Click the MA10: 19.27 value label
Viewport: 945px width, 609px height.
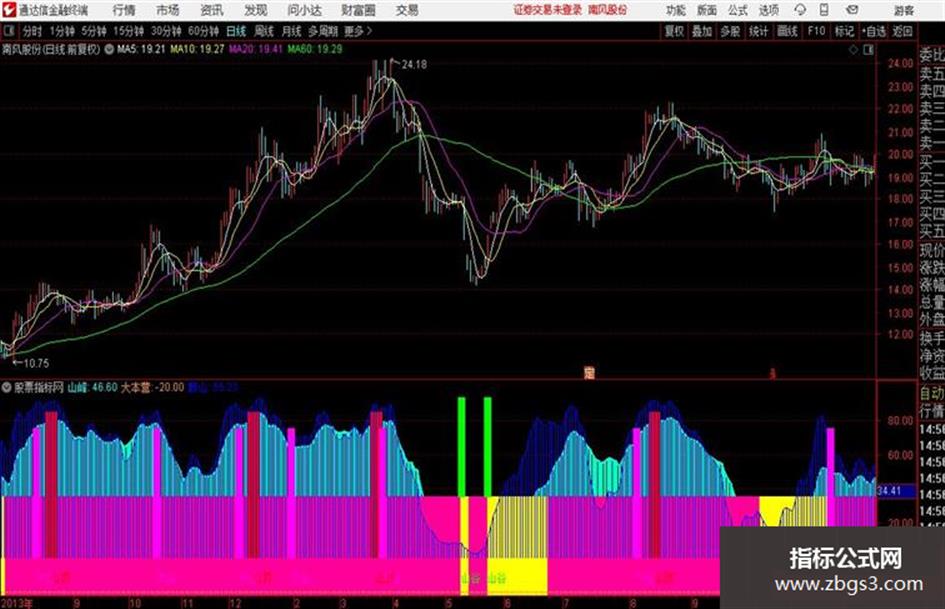[197, 49]
